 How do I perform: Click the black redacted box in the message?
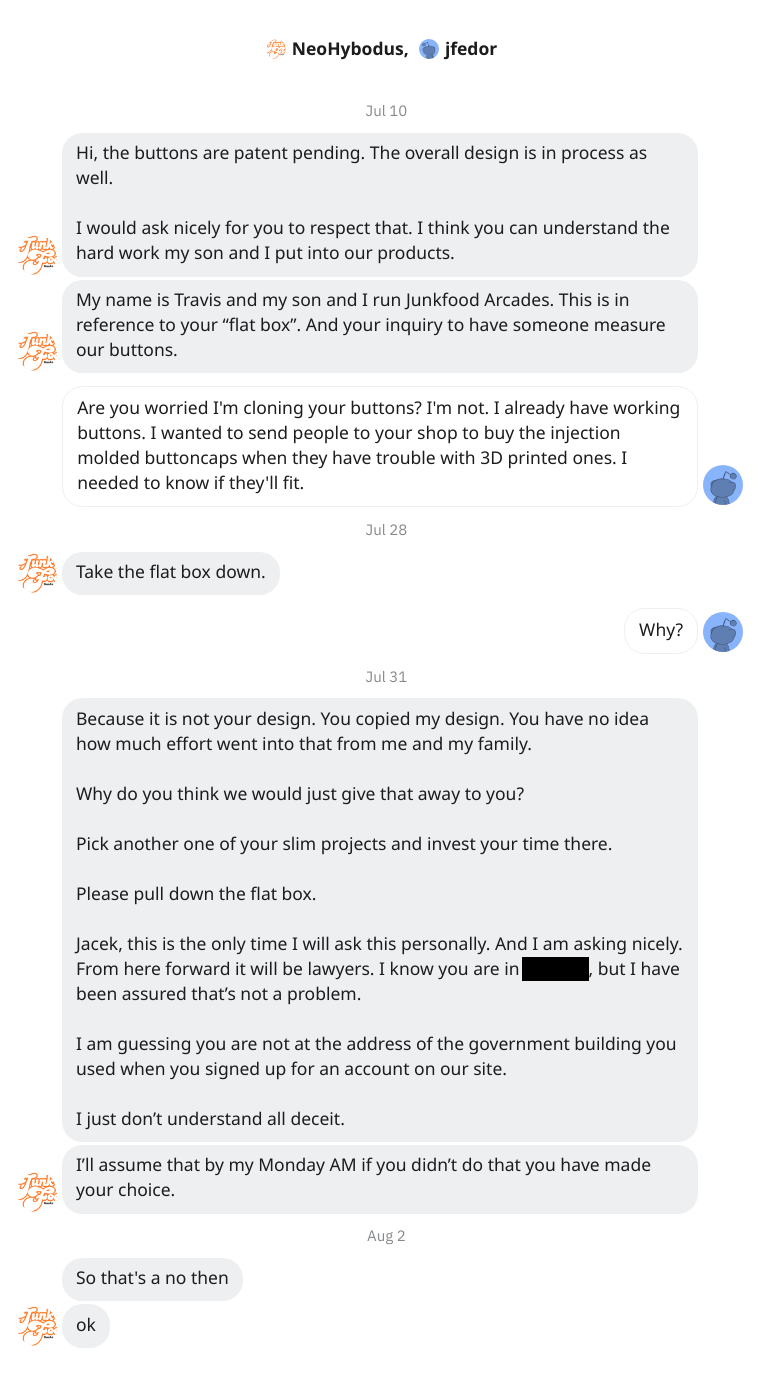[x=555, y=969]
